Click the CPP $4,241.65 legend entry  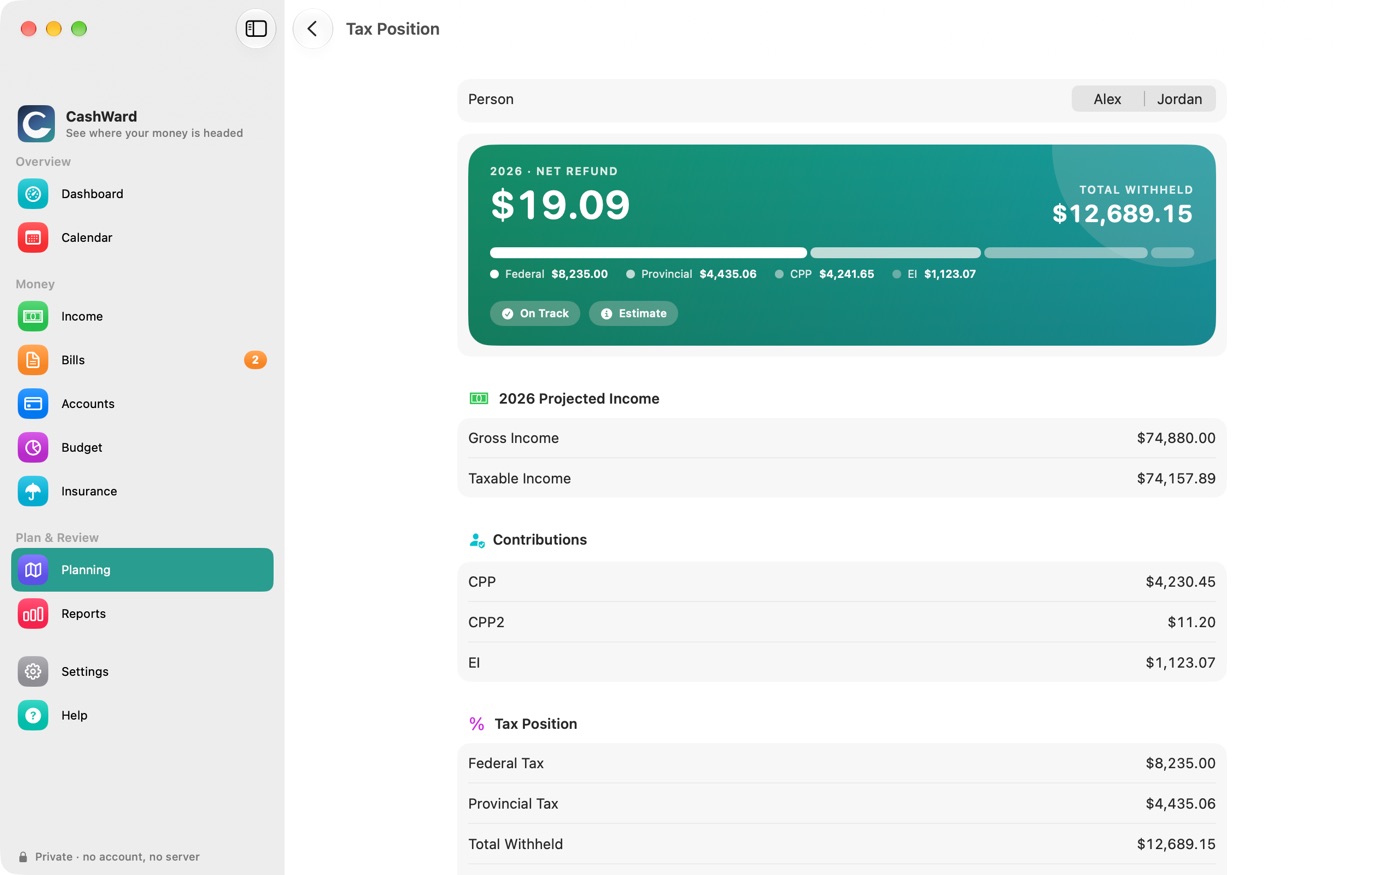[x=824, y=274]
